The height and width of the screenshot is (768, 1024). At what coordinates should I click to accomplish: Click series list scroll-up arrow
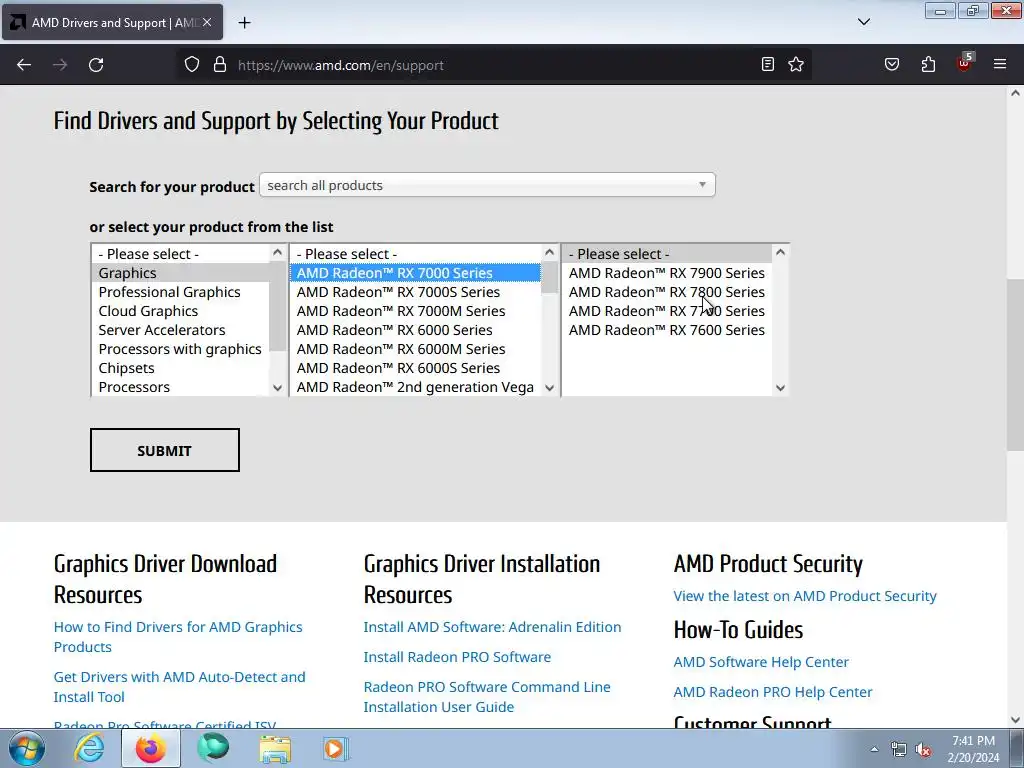click(550, 252)
